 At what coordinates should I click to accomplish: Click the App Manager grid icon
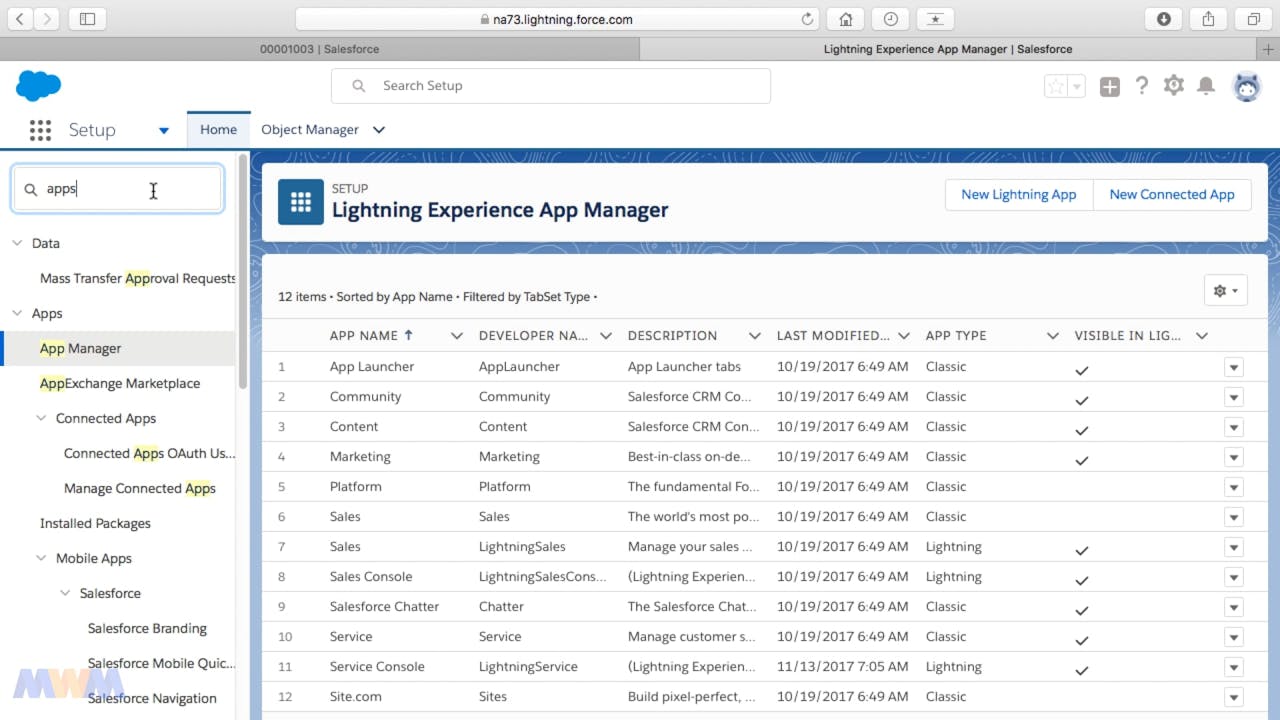(x=301, y=202)
